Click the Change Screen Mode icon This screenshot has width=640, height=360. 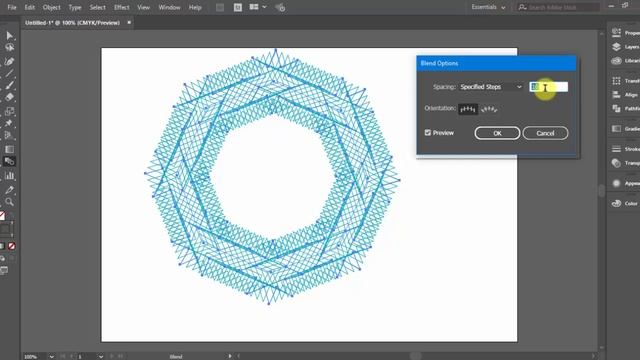pyautogui.click(x=4, y=270)
